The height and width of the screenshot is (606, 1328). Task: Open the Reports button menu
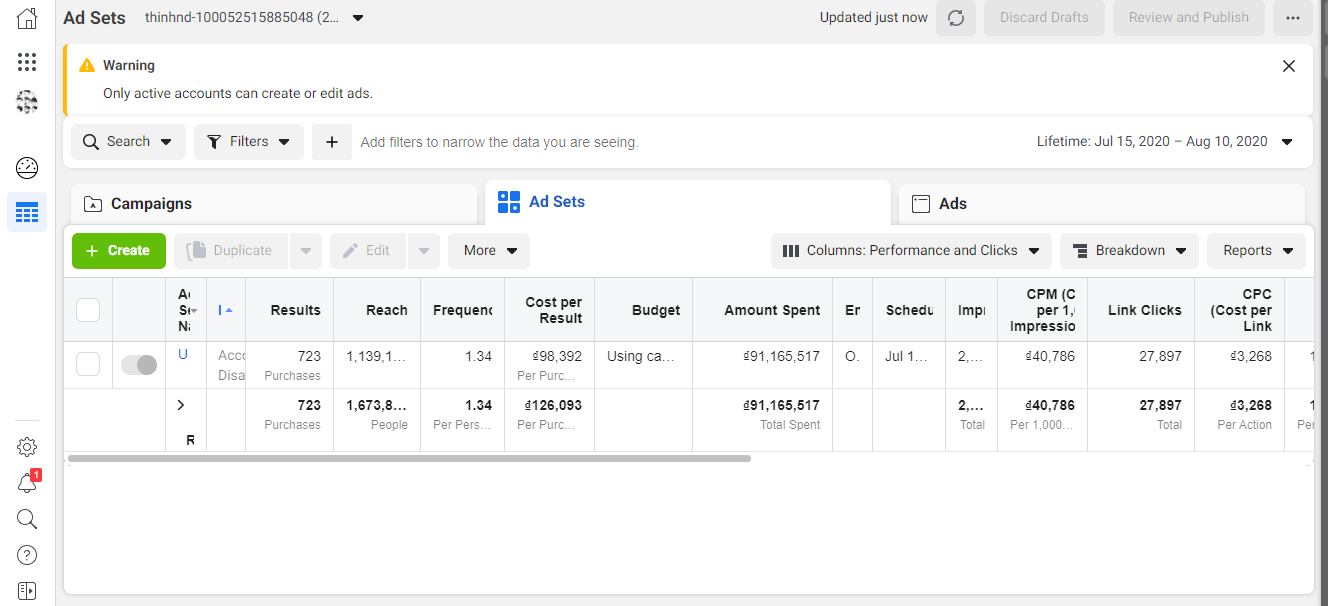1256,251
